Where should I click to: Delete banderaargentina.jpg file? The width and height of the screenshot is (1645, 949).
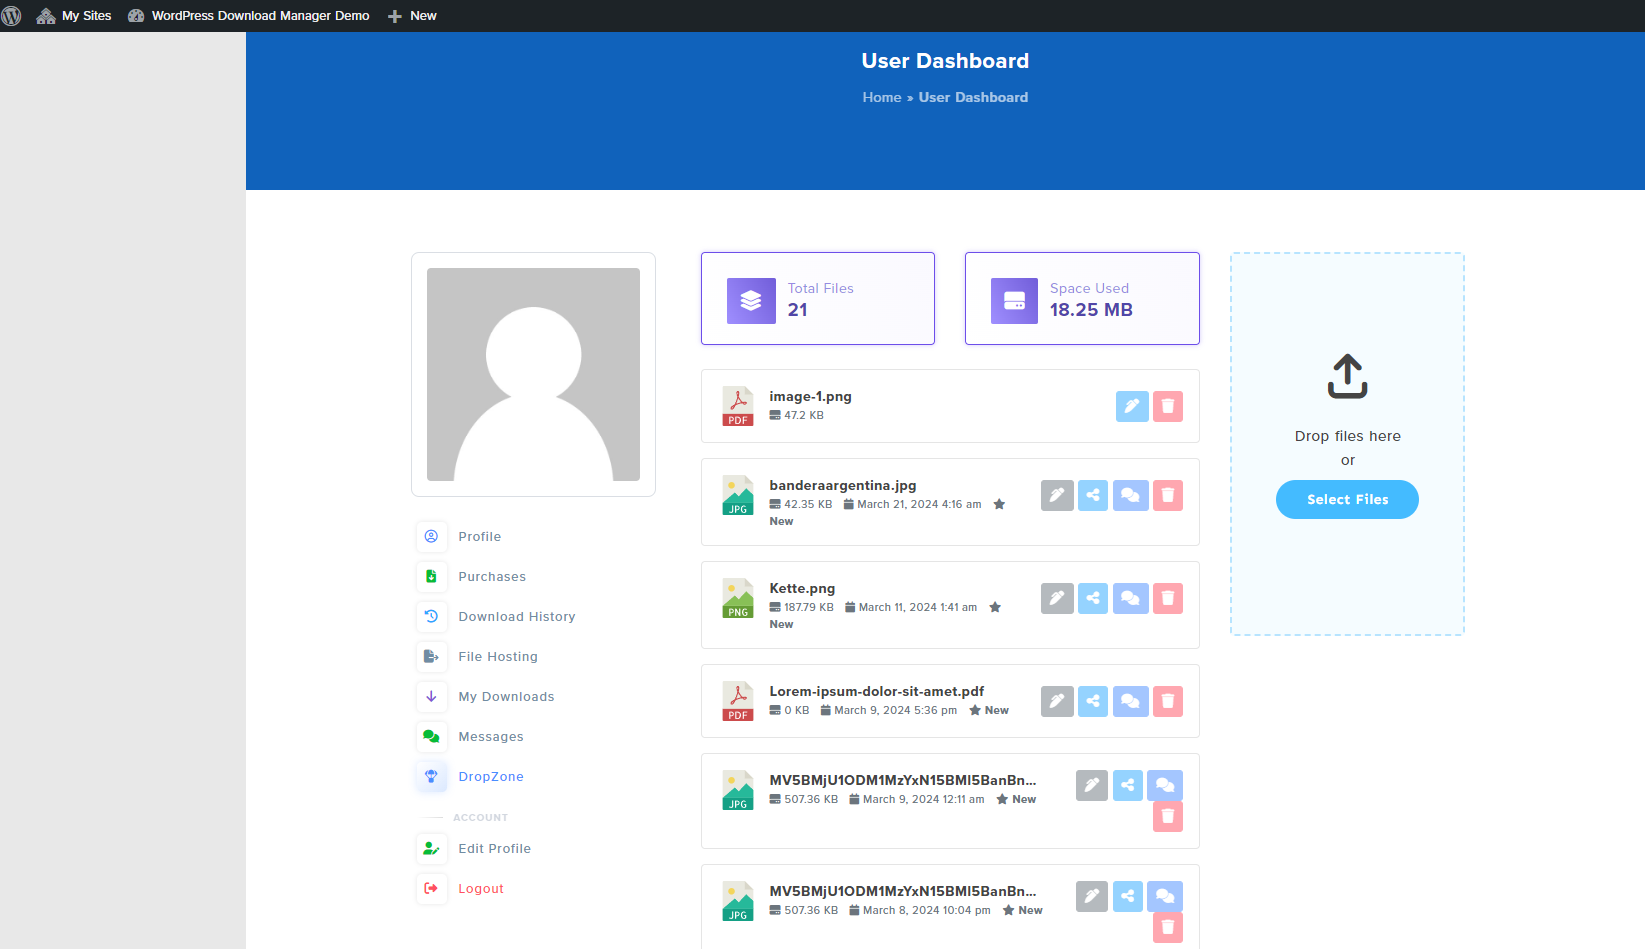tap(1167, 495)
